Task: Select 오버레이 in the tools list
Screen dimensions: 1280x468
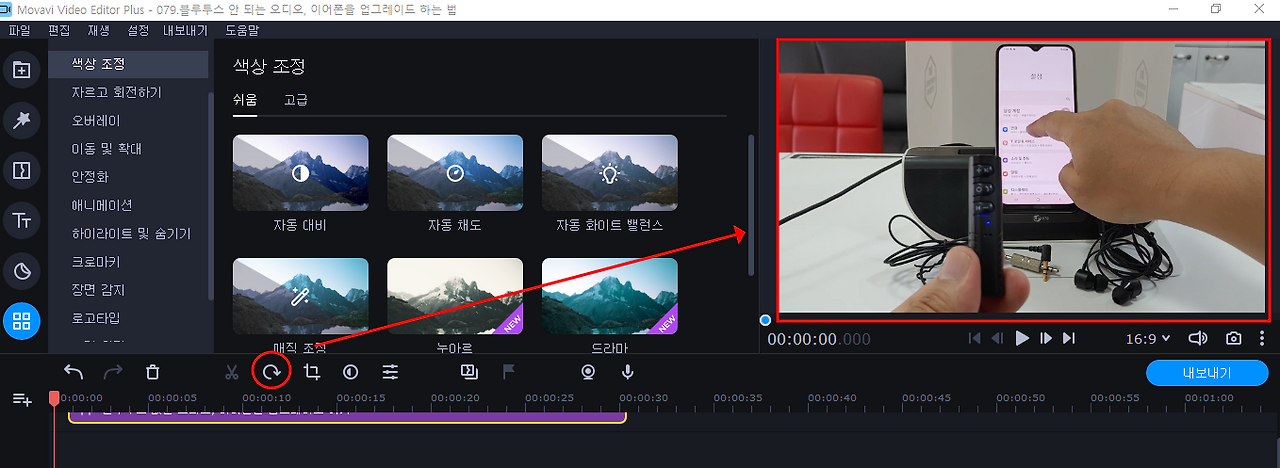Action: 128,120
